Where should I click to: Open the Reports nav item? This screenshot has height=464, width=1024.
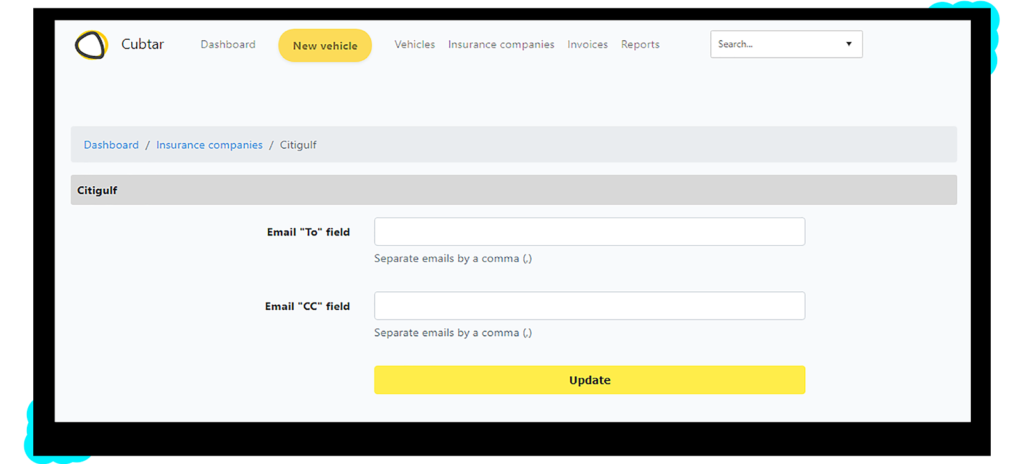(640, 44)
